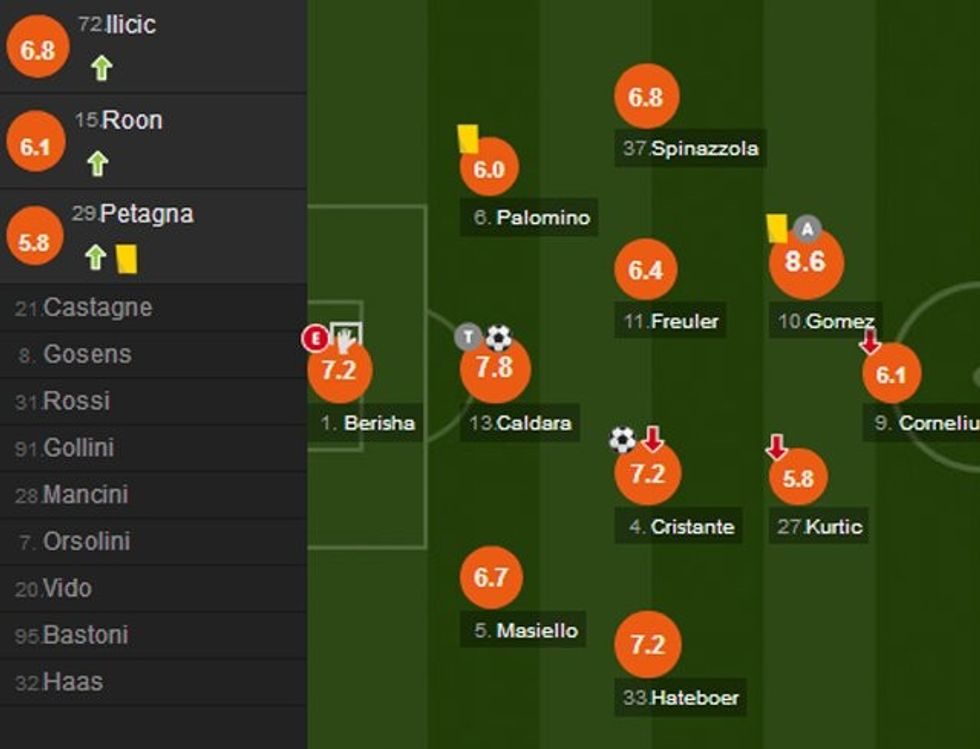Click the red substituted-off arrow on Kurtic
The image size is (980, 749).
[777, 447]
